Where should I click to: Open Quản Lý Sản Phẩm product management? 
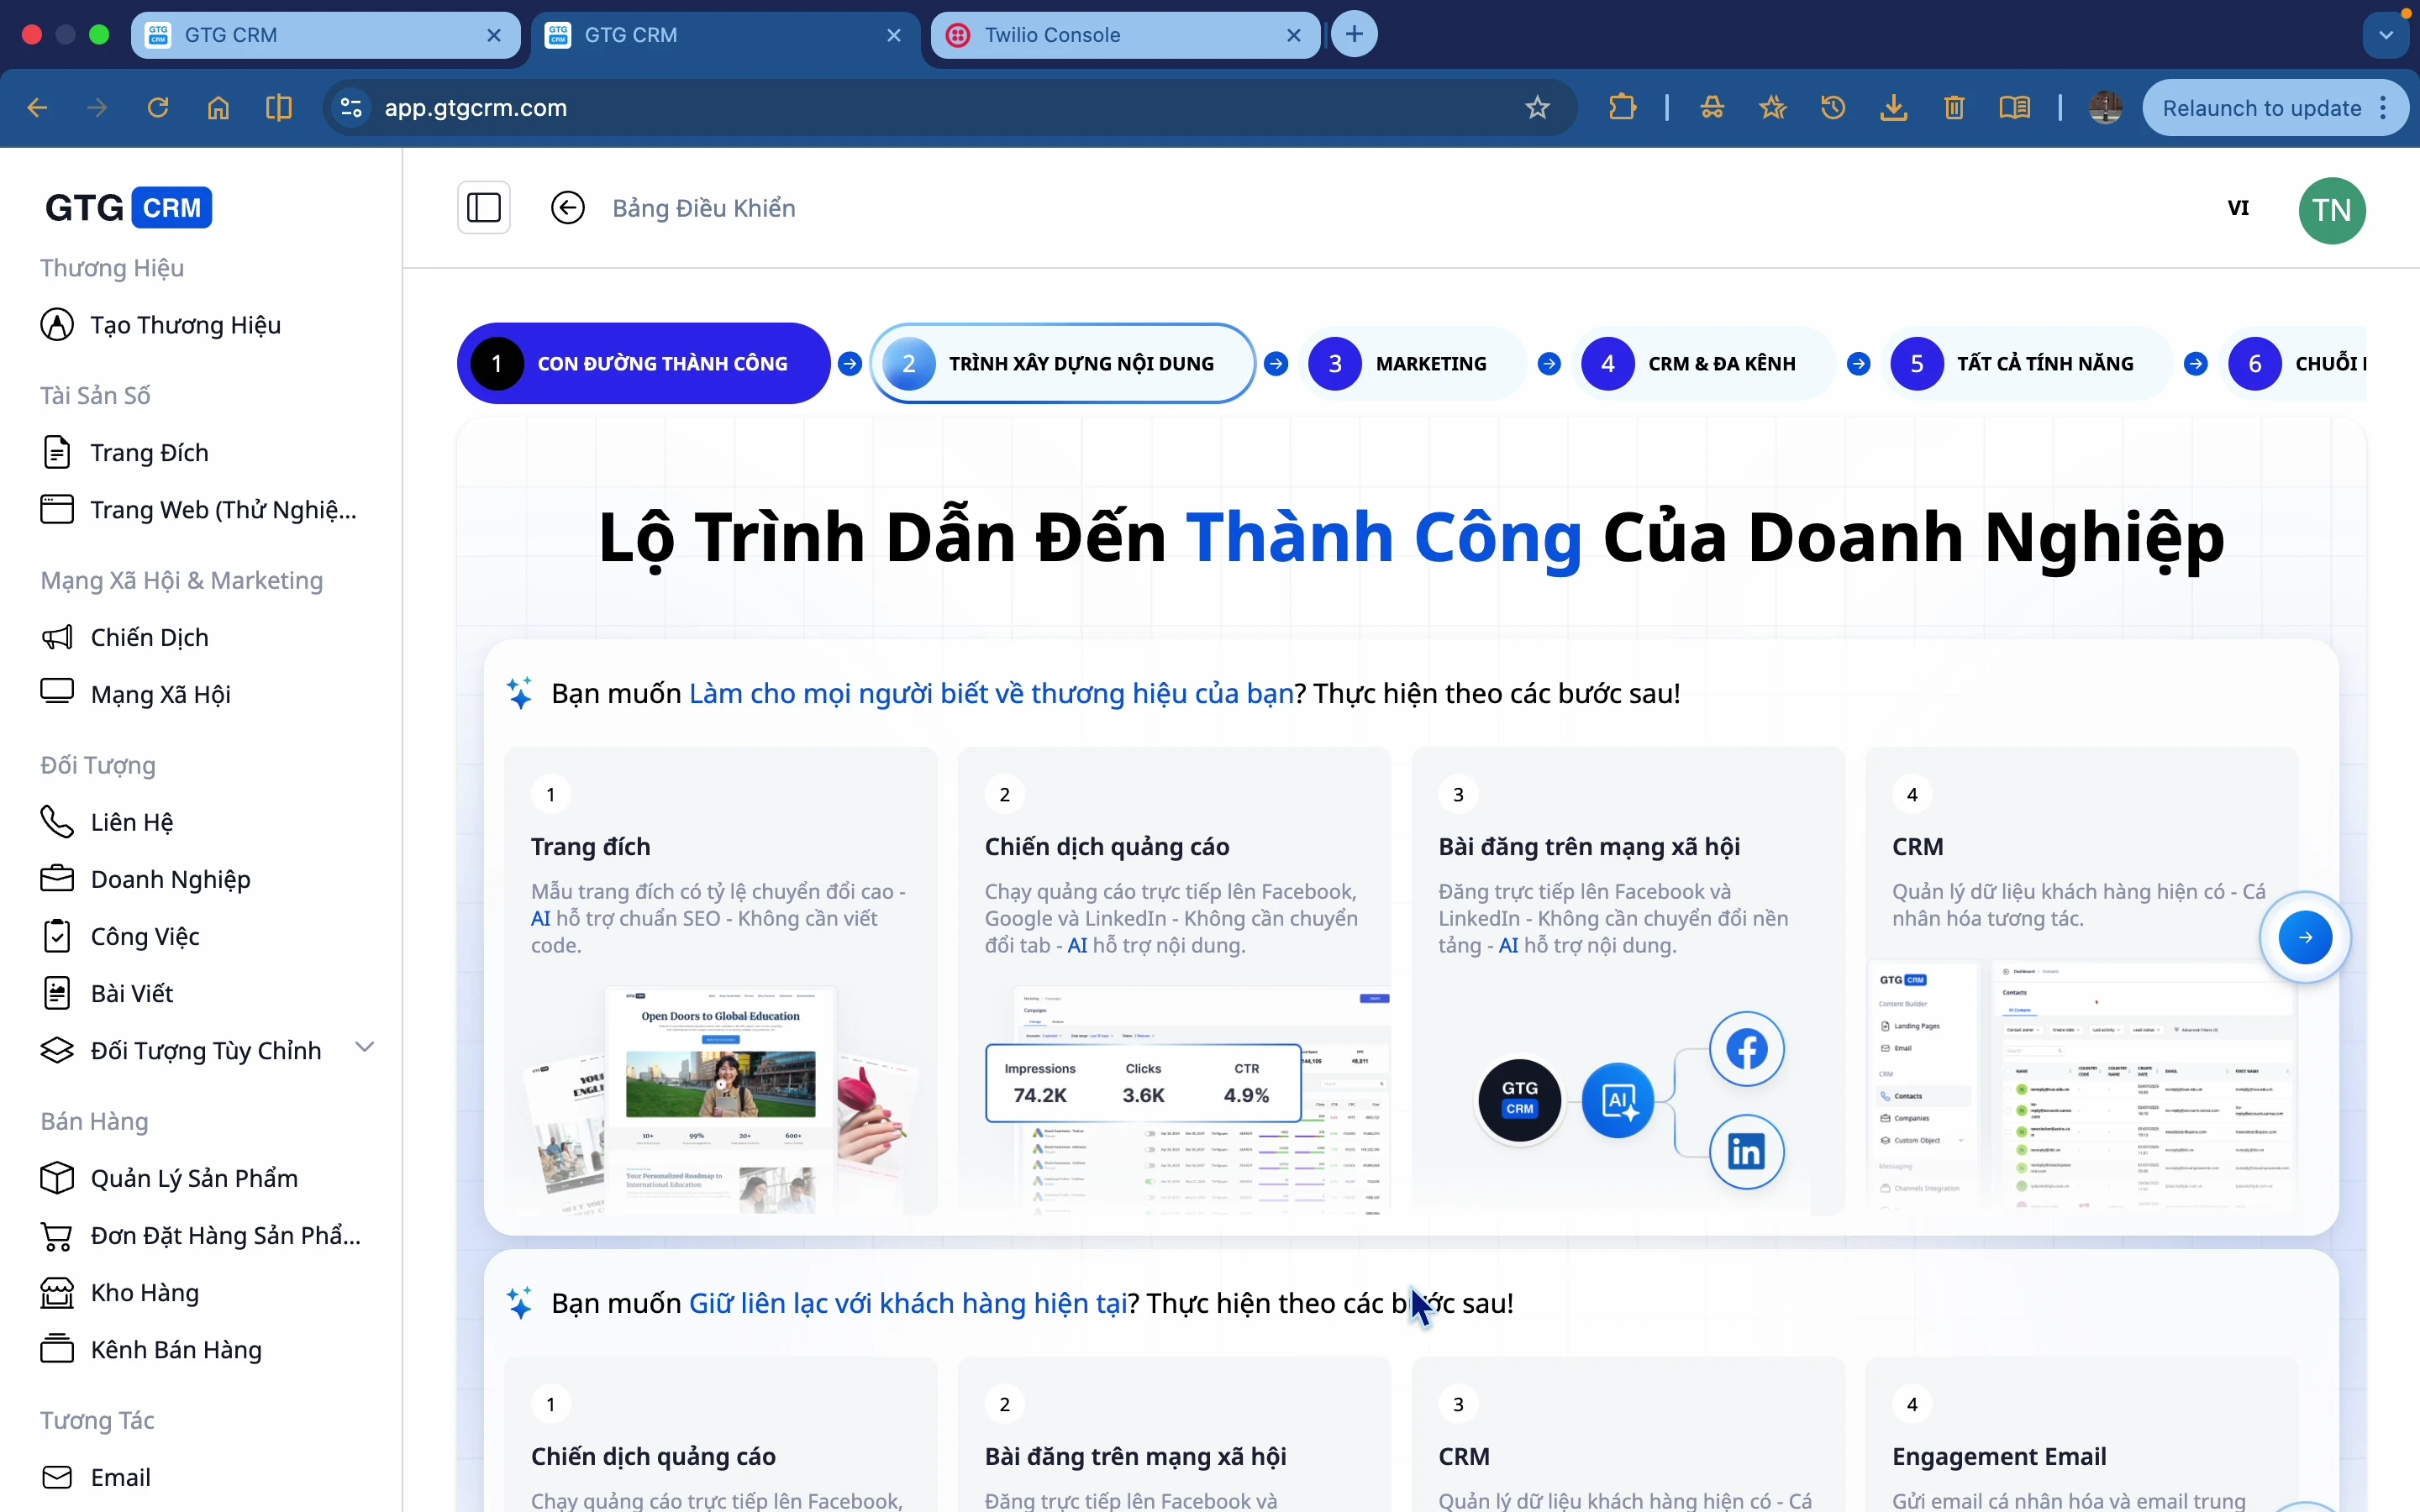[x=193, y=1178]
